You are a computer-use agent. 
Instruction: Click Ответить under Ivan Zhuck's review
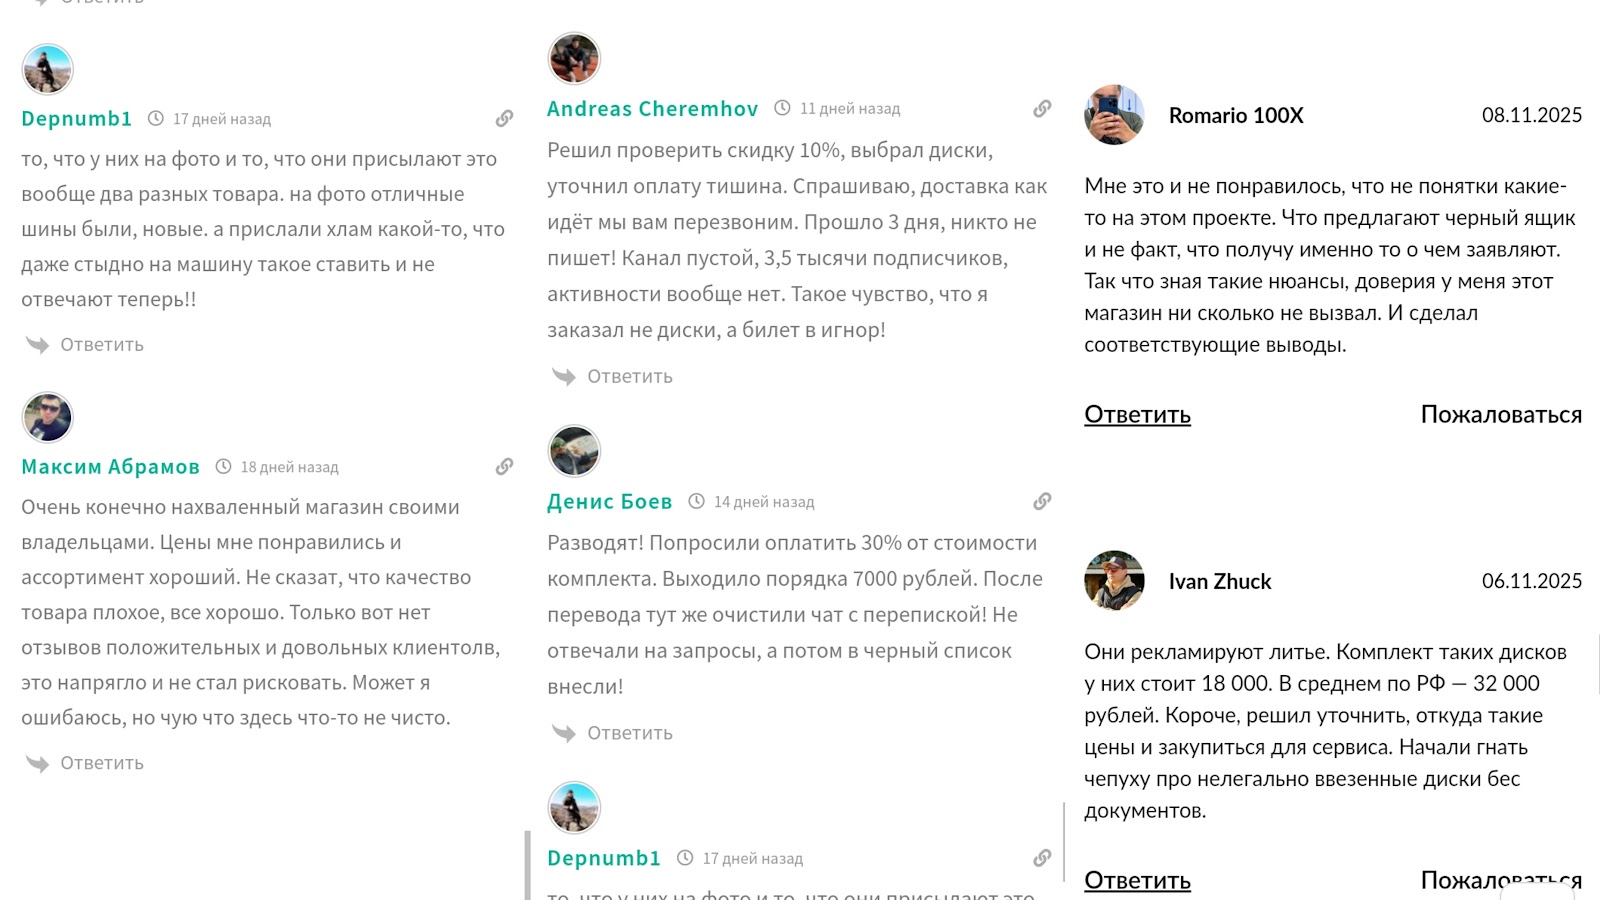1137,881
